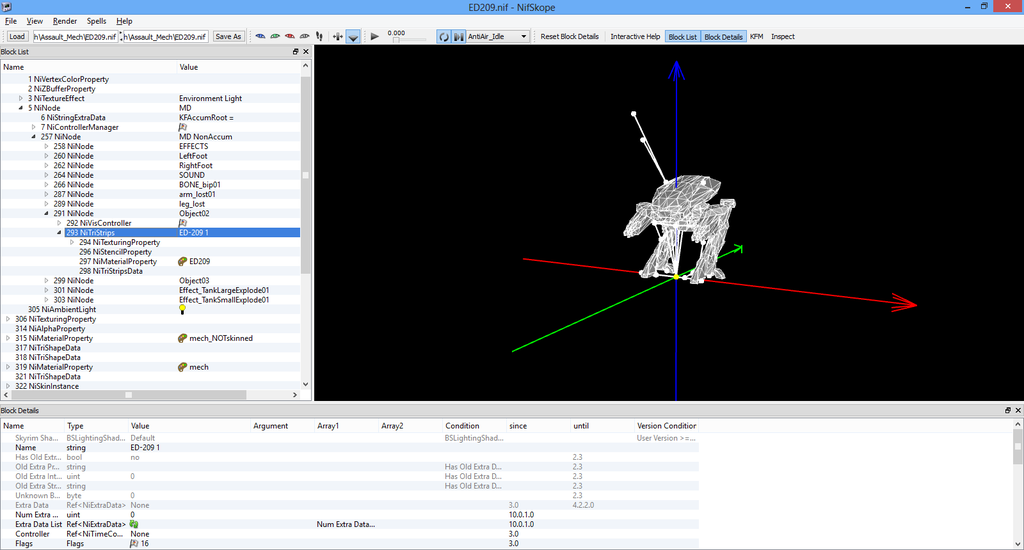This screenshot has width=1024, height=550.
Task: Toggle animation loop button
Action: pos(443,37)
